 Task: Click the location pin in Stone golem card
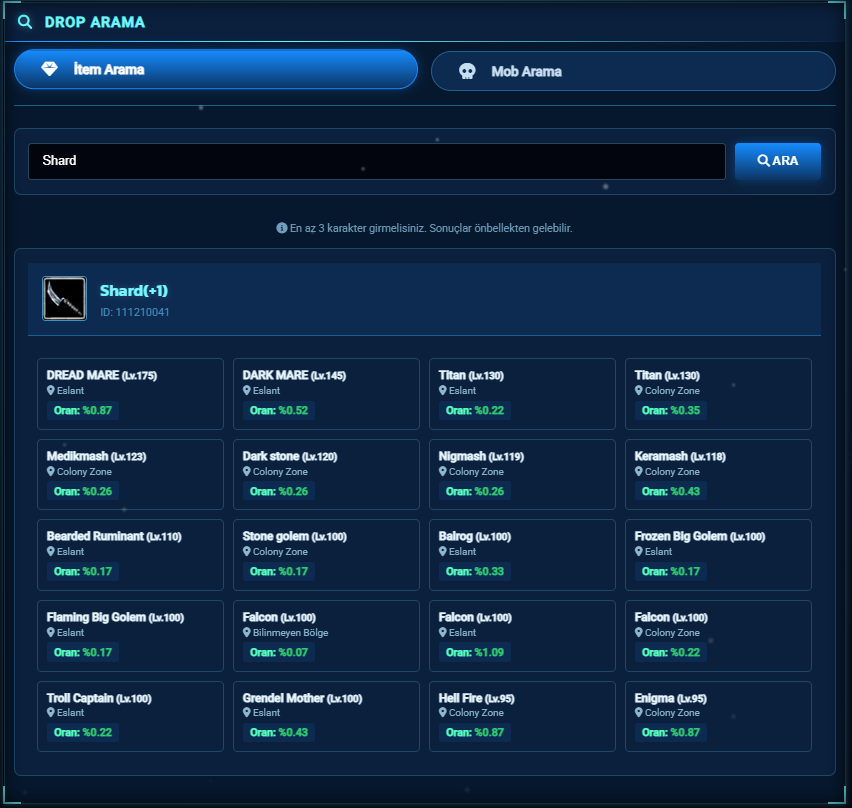pos(247,551)
